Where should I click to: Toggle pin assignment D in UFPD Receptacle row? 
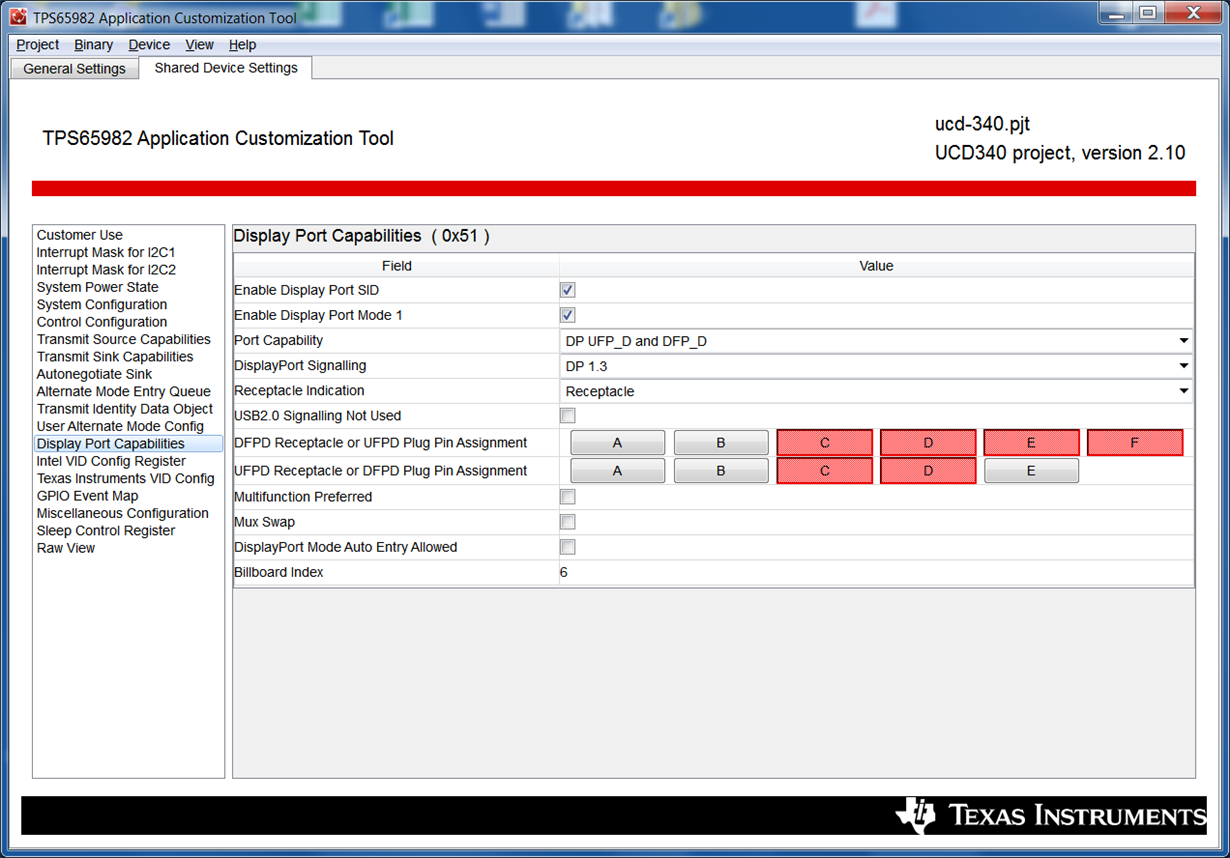point(928,471)
